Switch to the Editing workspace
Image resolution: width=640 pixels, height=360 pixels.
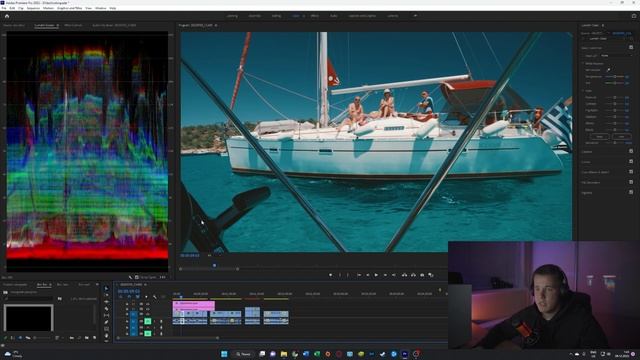[x=276, y=16]
